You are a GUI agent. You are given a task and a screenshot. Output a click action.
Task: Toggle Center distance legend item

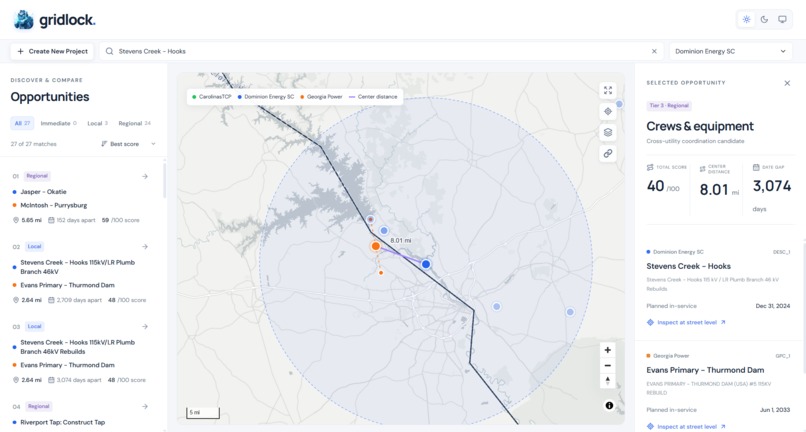373,97
